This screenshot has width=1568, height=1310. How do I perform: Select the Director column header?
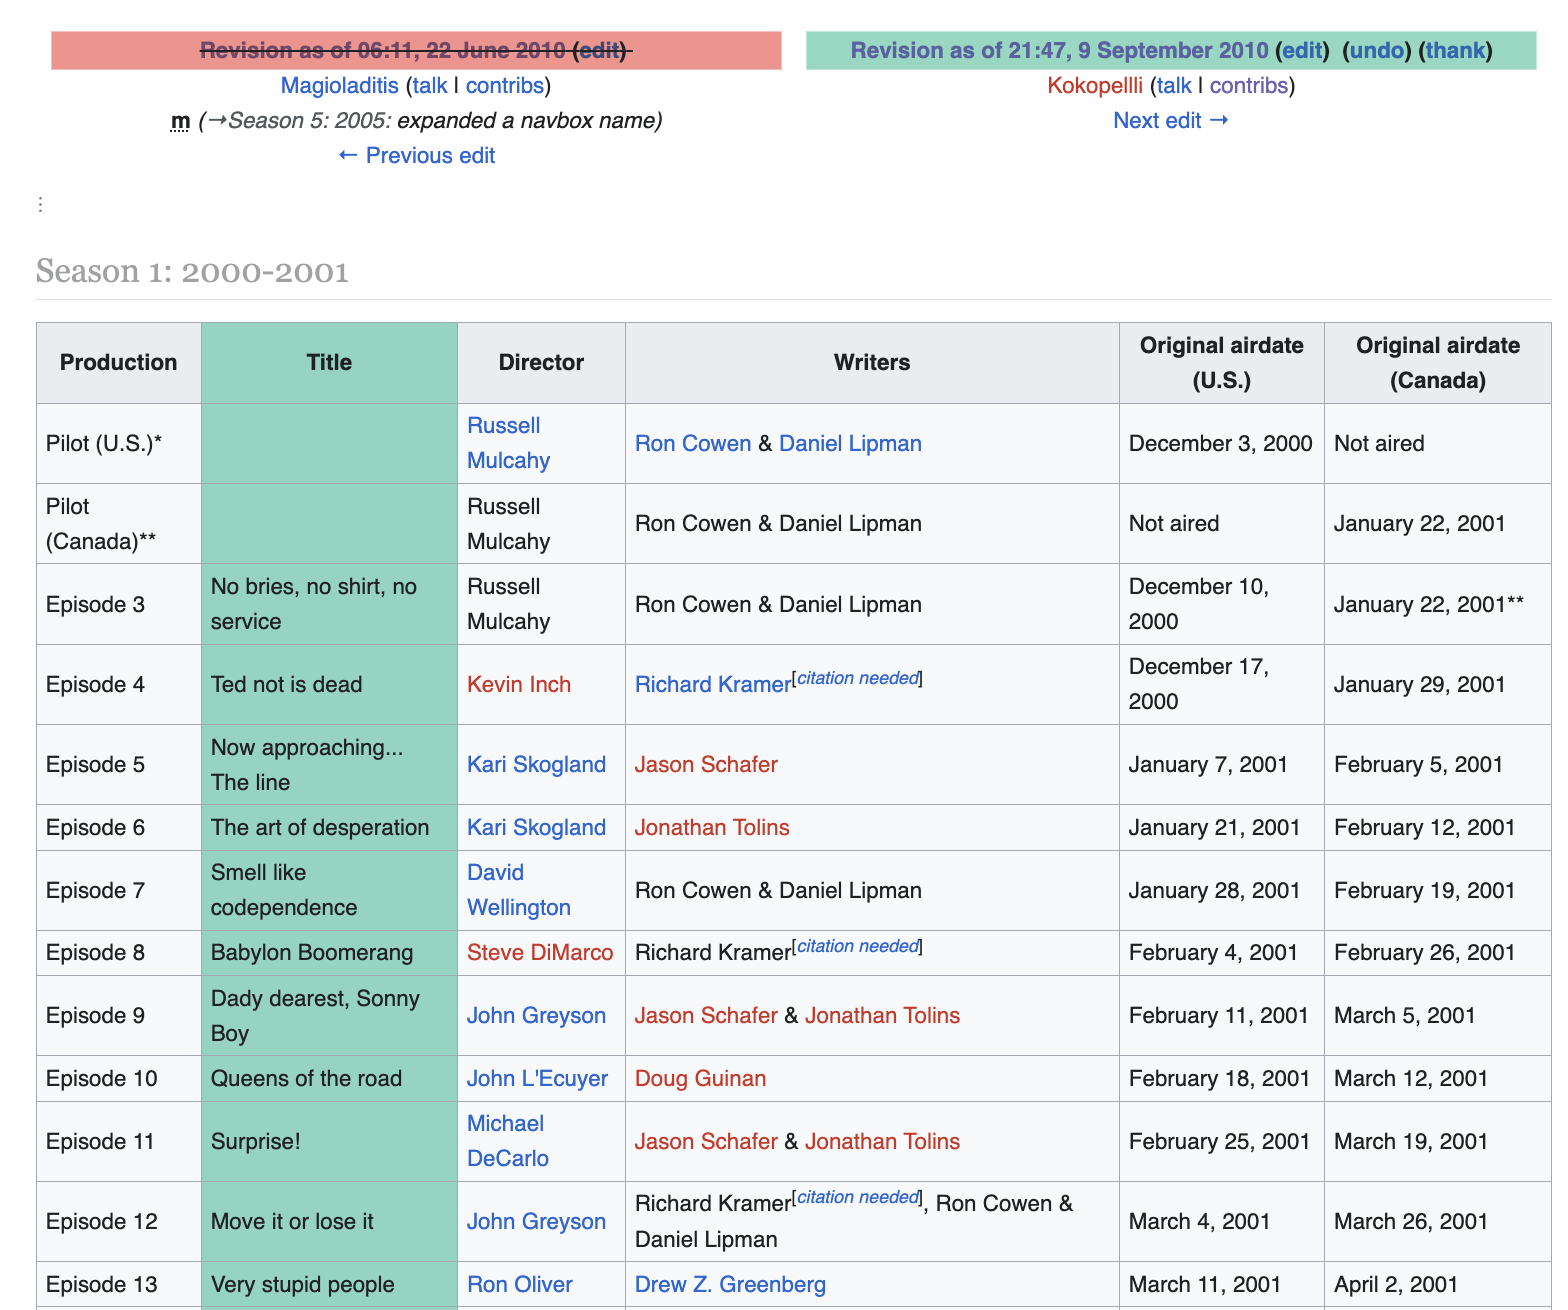(541, 363)
